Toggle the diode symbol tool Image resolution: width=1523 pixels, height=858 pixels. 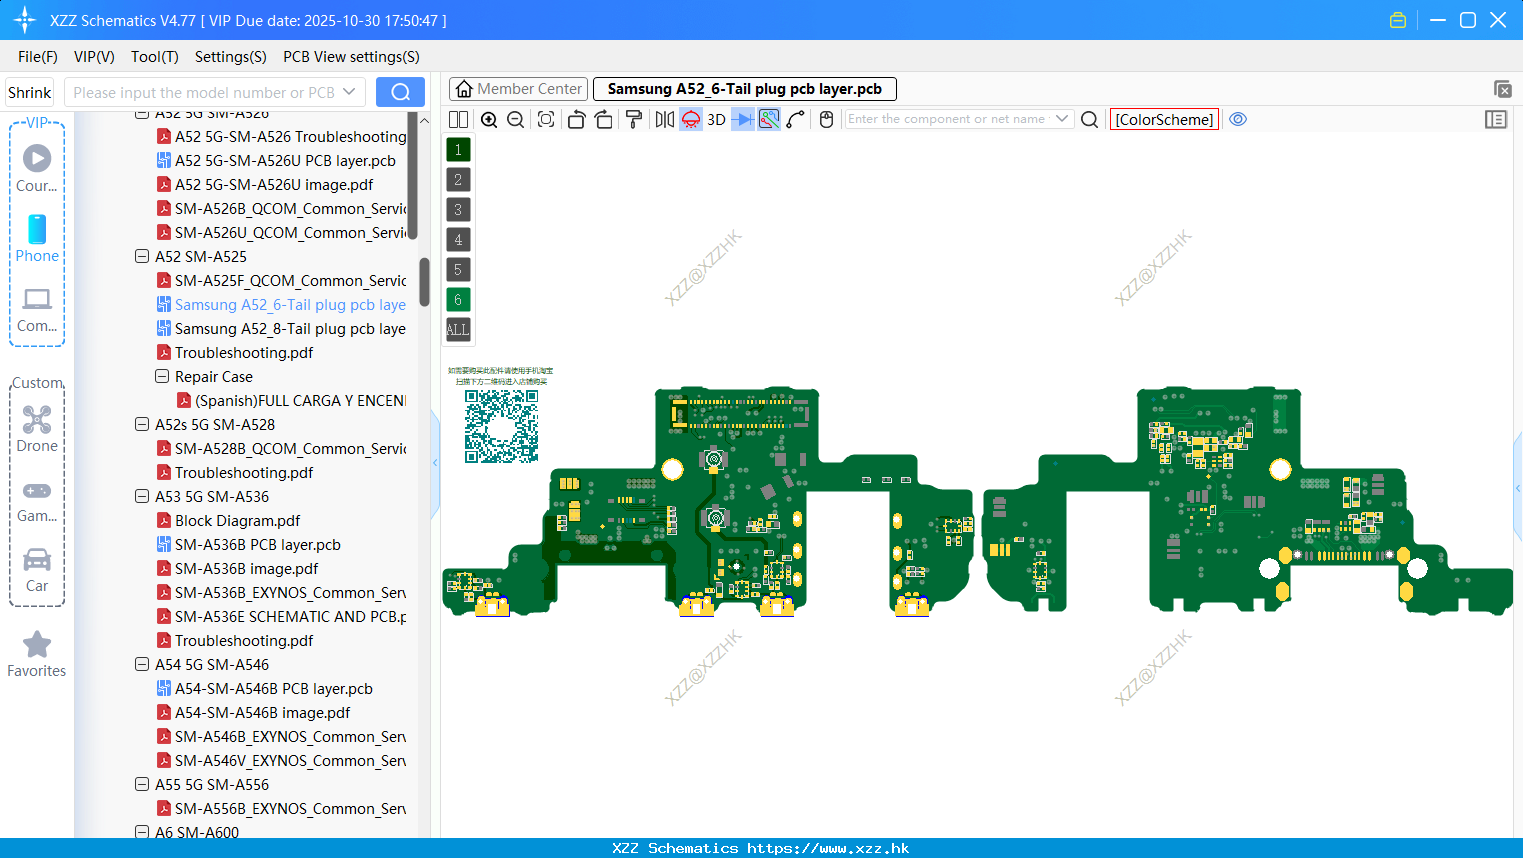[x=743, y=119]
